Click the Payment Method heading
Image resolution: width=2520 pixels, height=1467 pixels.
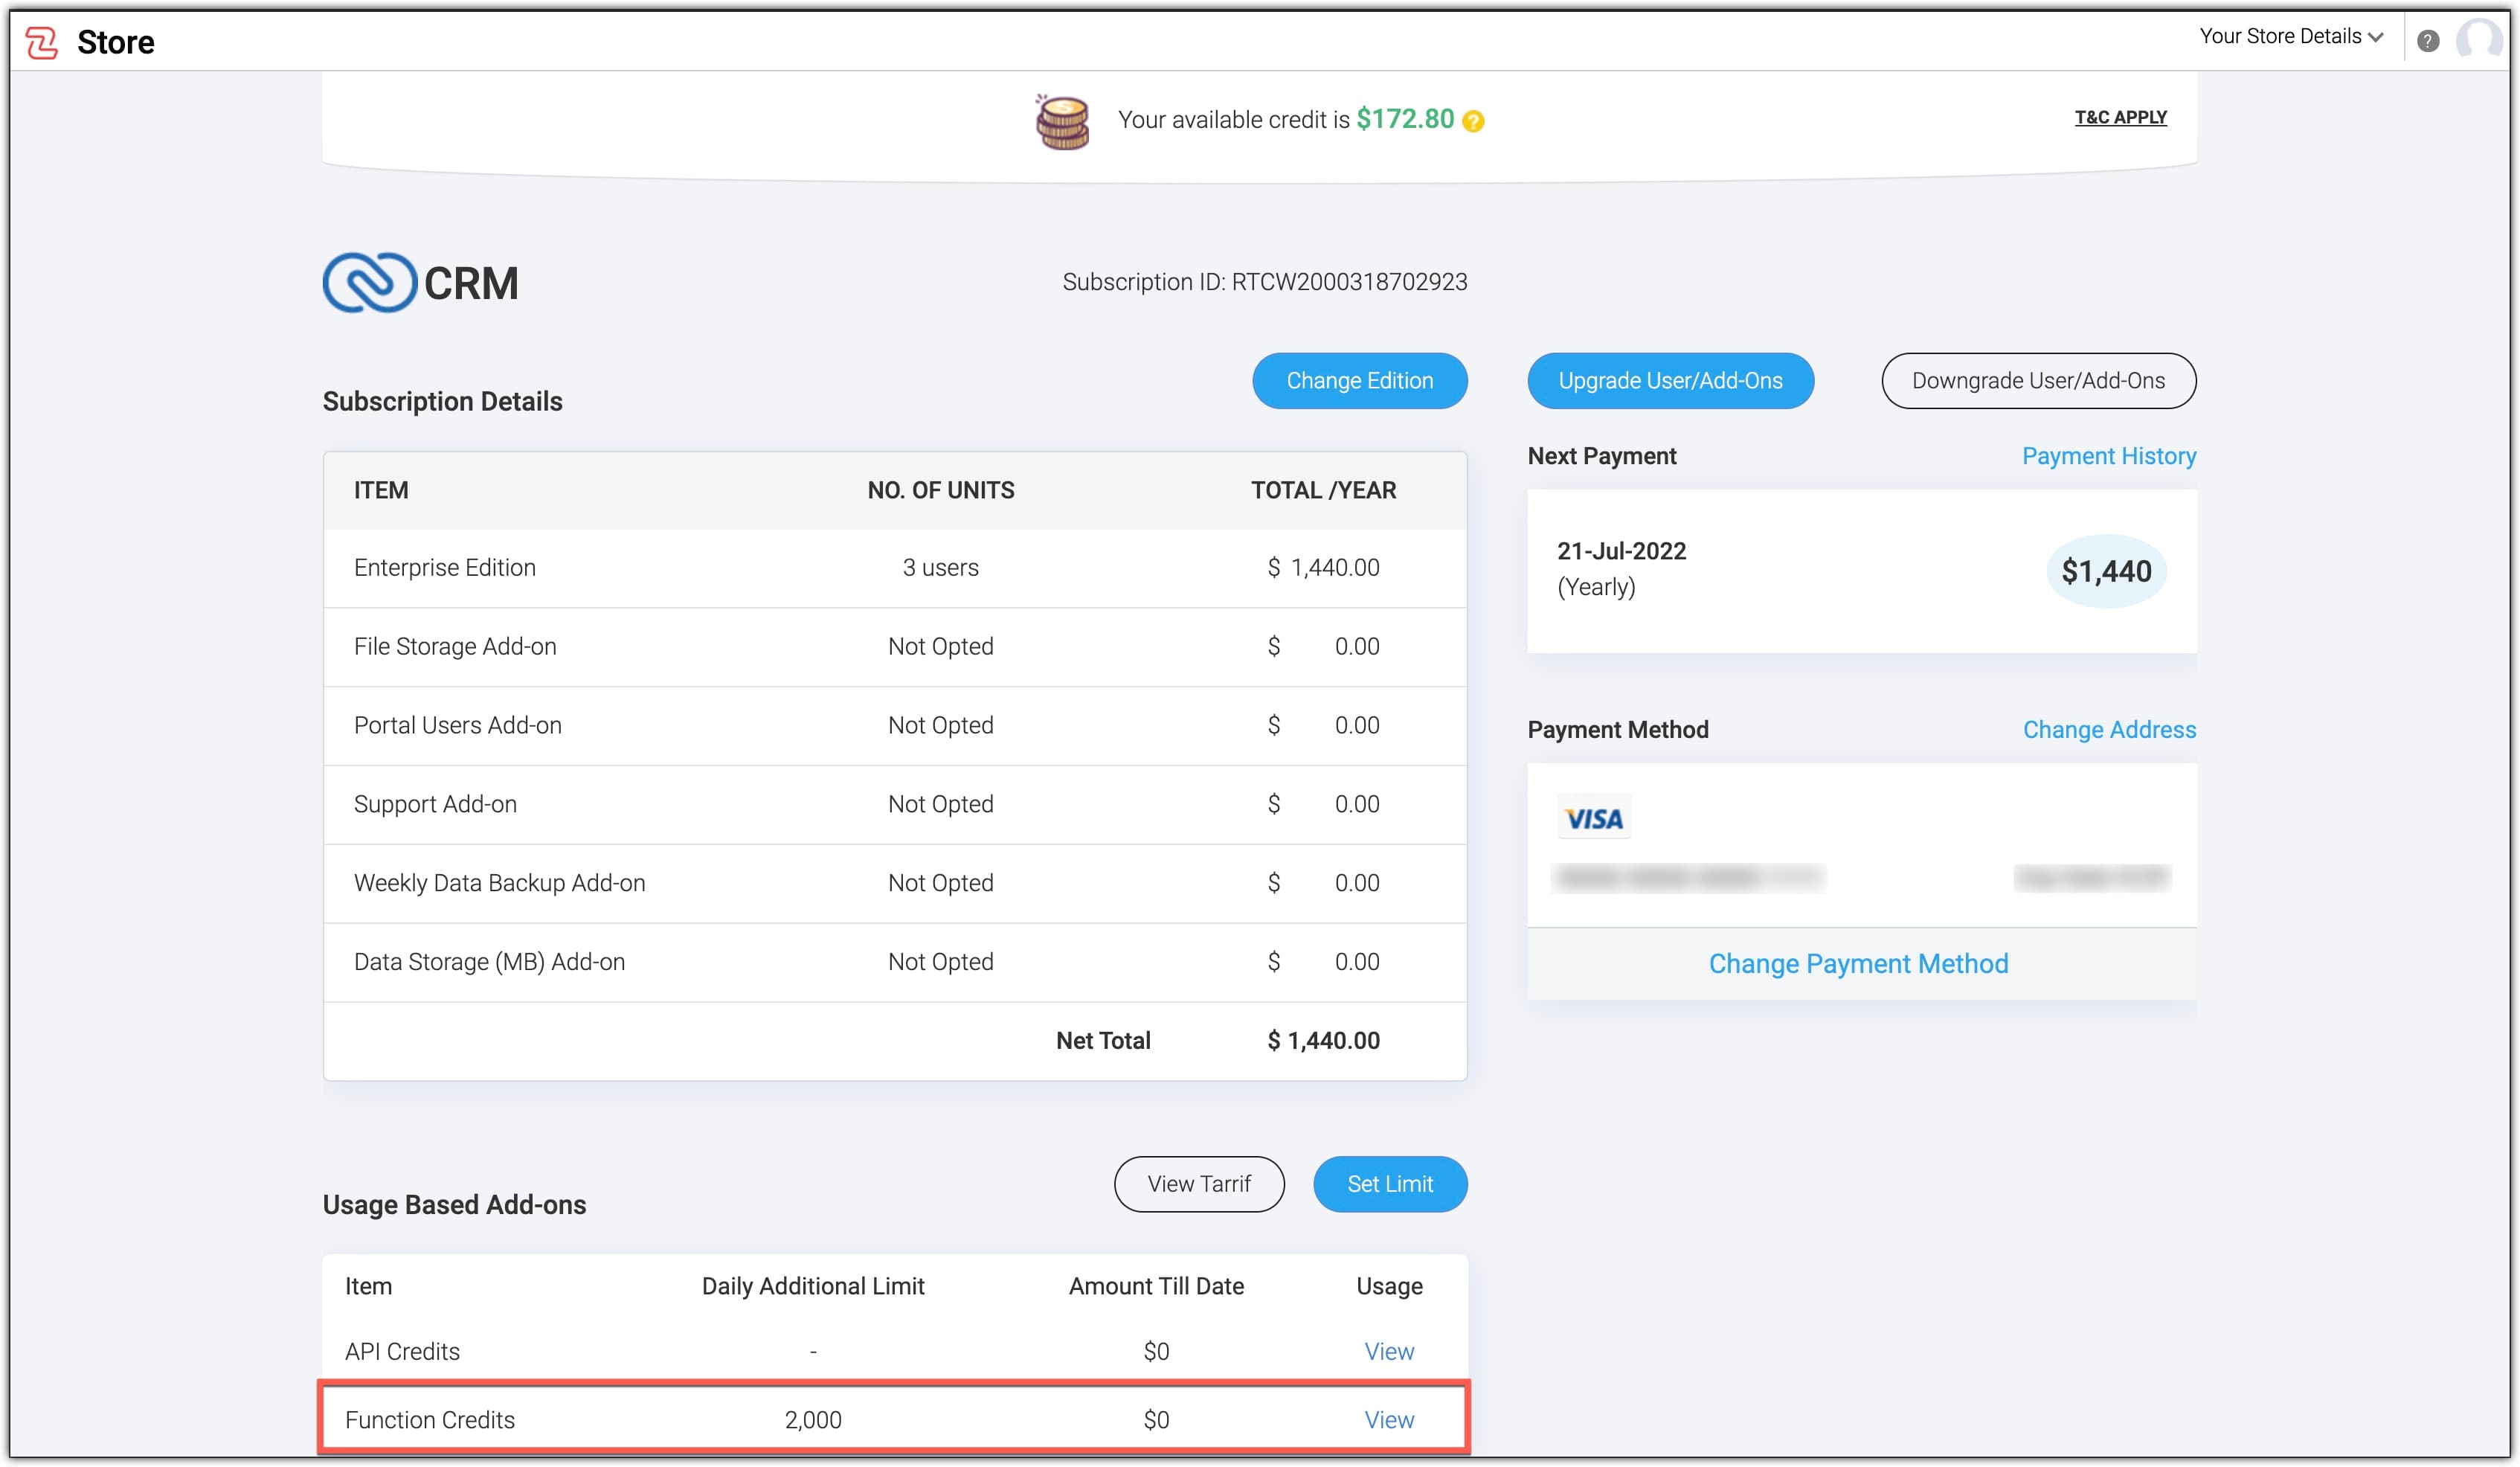click(1617, 730)
